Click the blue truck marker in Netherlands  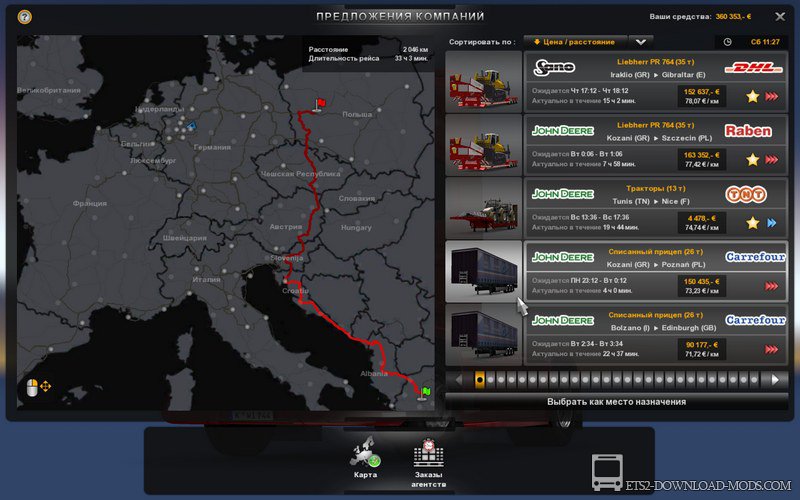pyautogui.click(x=191, y=126)
